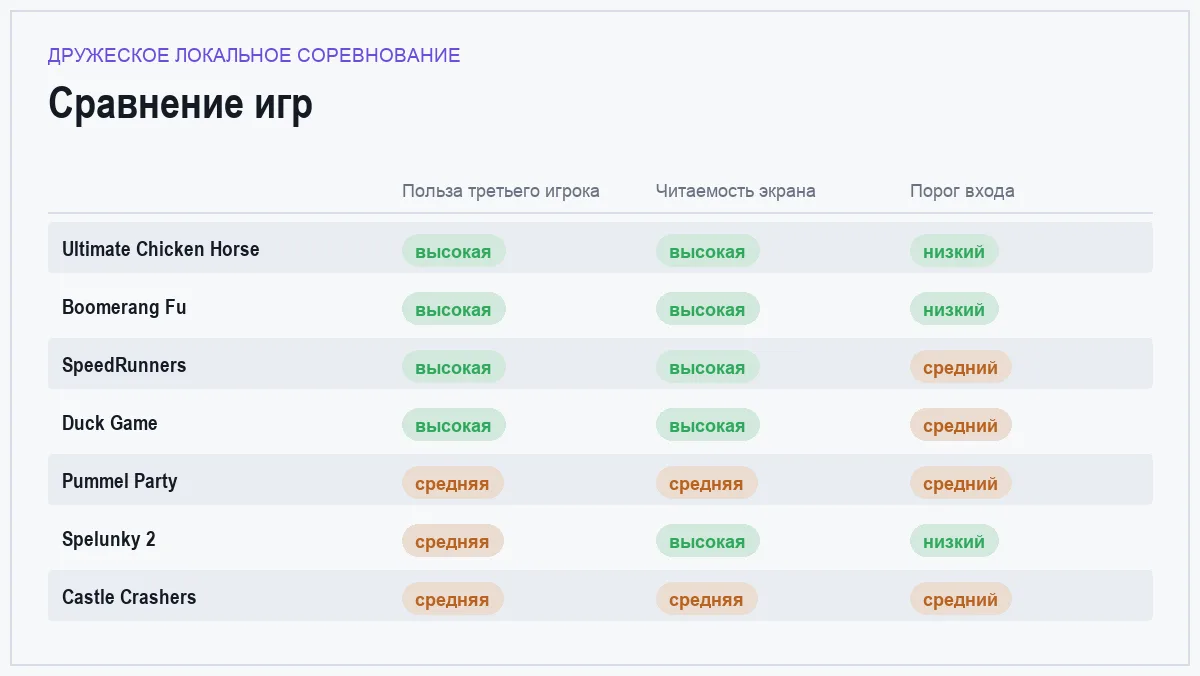The image size is (1200, 676).
Task: Click Pummel Party third-player benefit "средняя"
Action: 453,483
